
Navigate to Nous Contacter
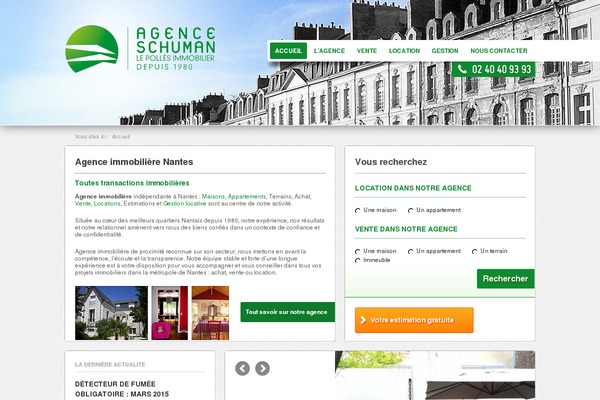coord(498,50)
